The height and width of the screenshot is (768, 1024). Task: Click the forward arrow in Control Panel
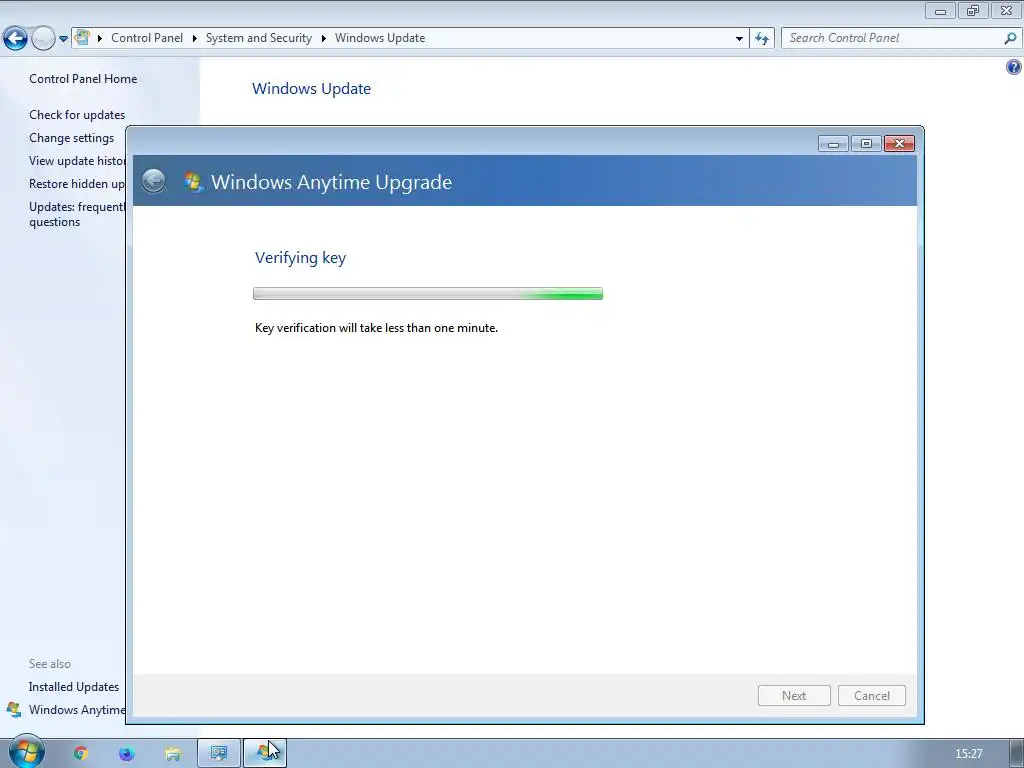(x=43, y=39)
